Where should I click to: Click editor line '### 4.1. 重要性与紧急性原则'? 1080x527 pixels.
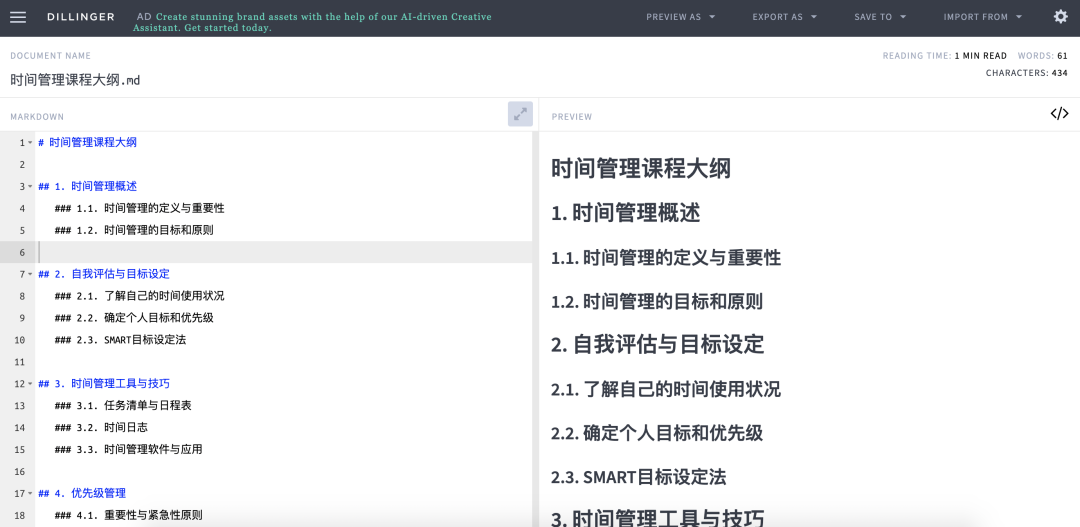(128, 515)
